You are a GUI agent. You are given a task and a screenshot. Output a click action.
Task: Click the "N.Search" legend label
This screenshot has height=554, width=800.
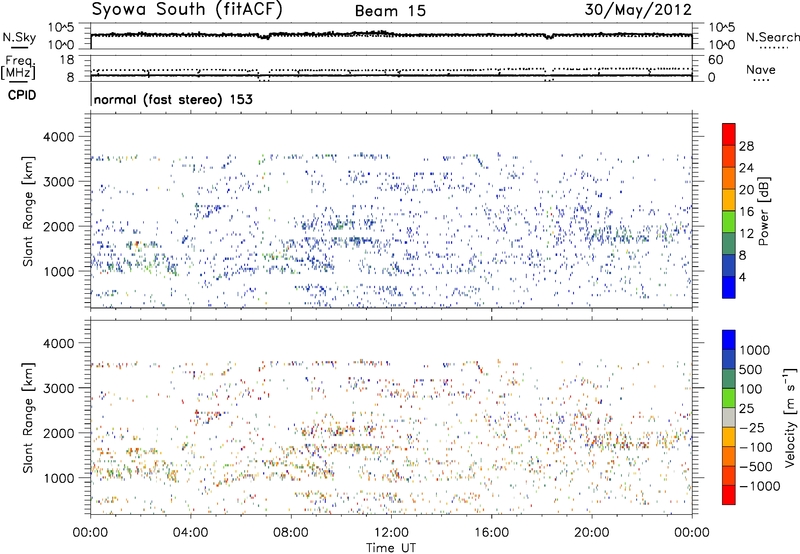[x=772, y=37]
